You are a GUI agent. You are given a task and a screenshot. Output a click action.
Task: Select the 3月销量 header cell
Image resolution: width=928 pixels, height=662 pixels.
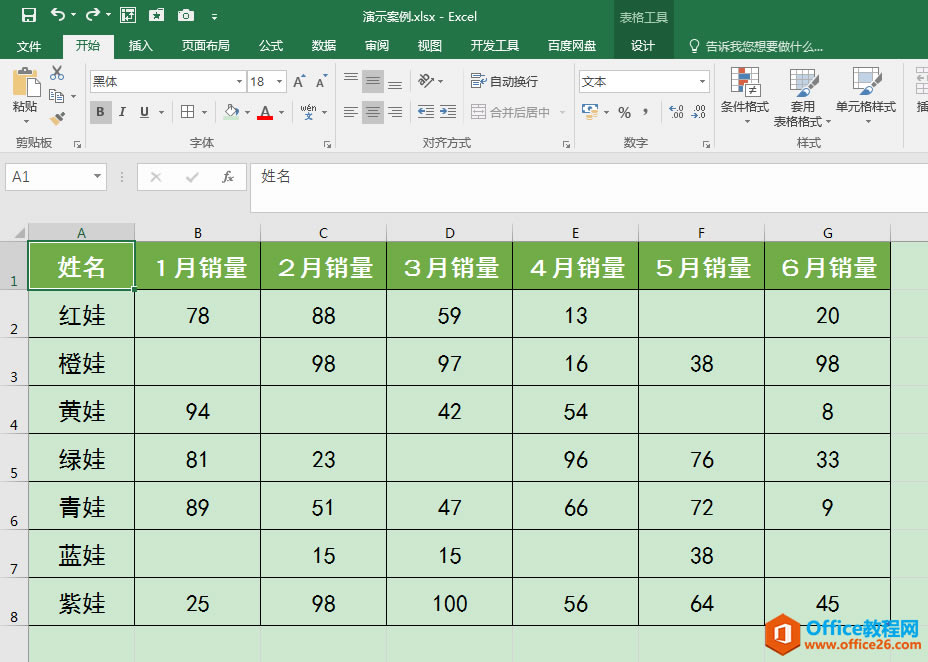(x=450, y=266)
